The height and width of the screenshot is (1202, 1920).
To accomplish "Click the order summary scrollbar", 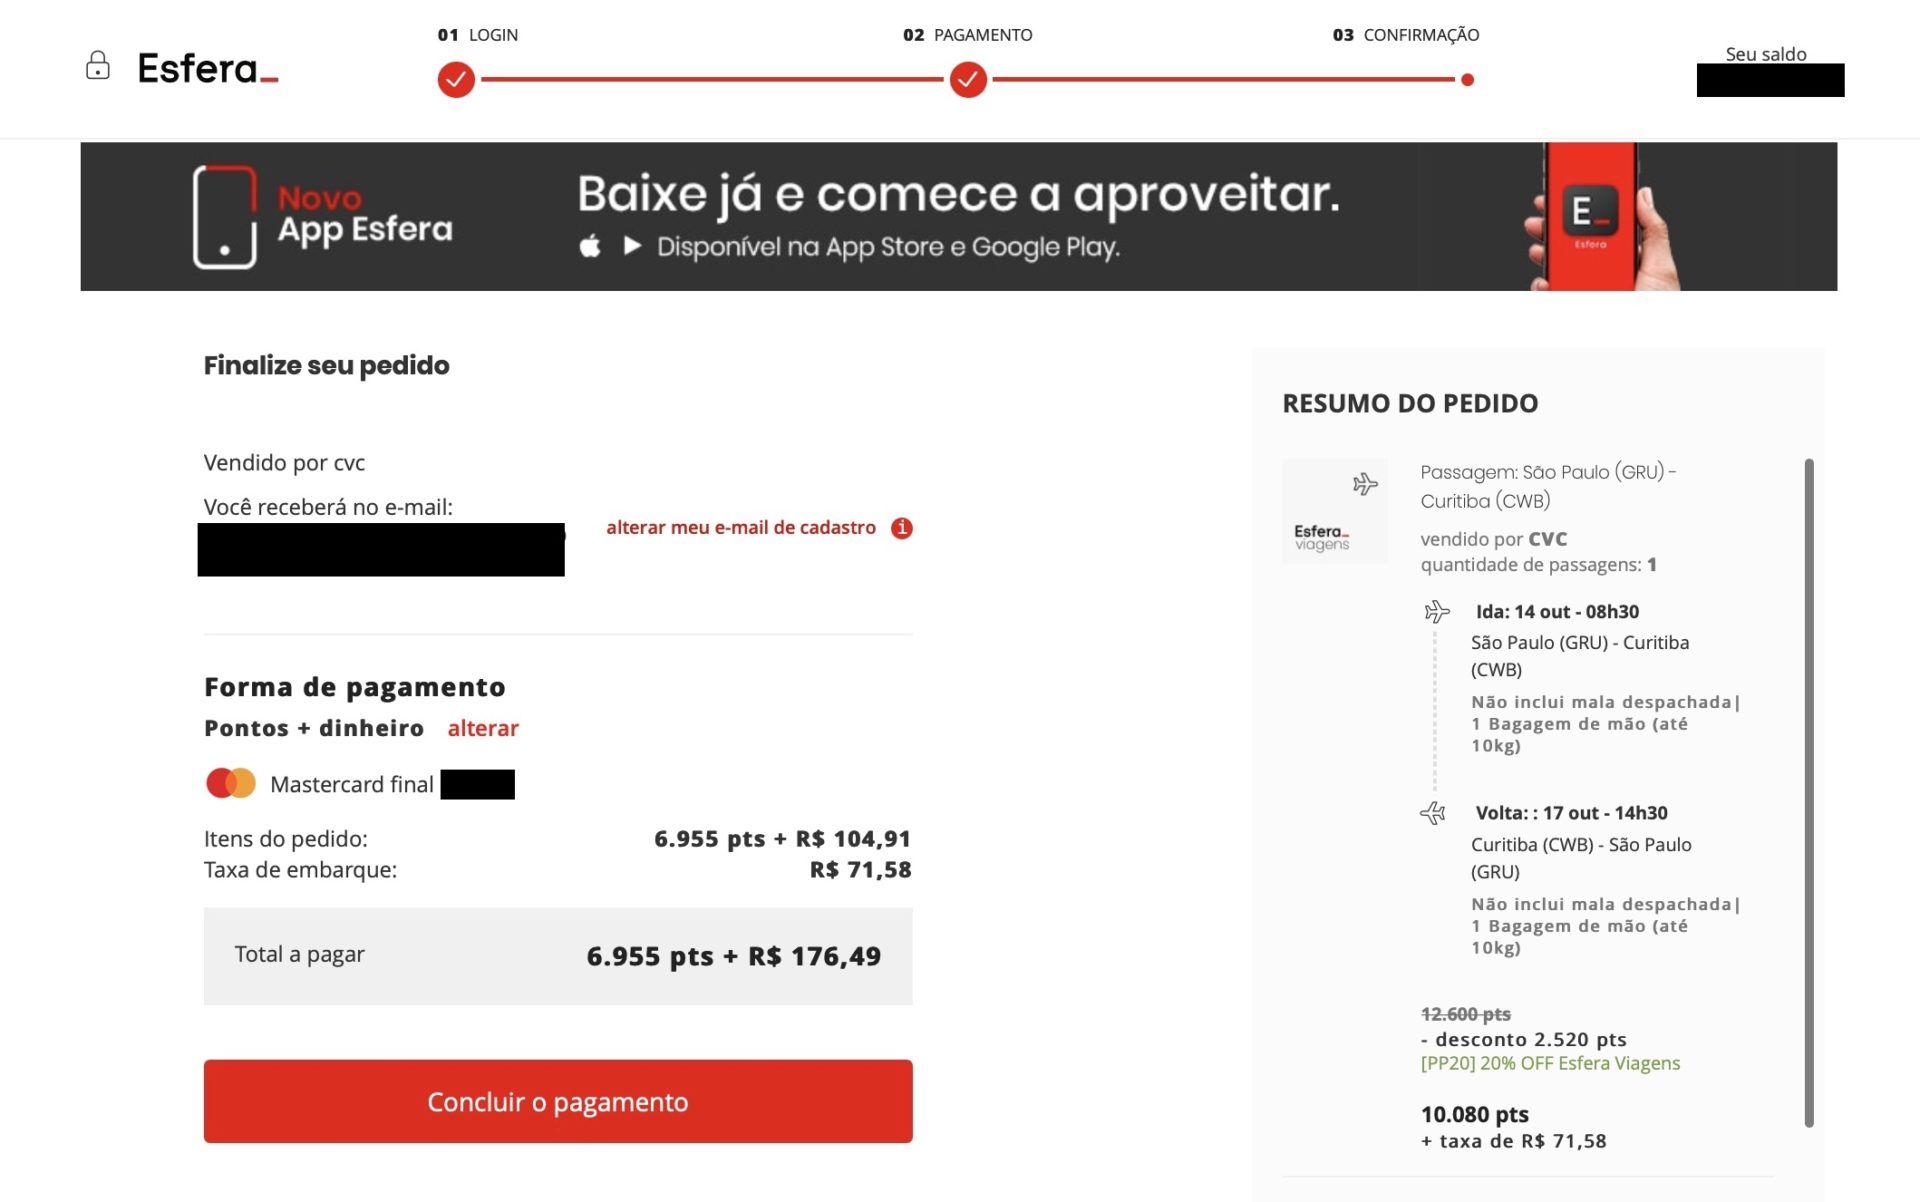I will (x=1809, y=793).
